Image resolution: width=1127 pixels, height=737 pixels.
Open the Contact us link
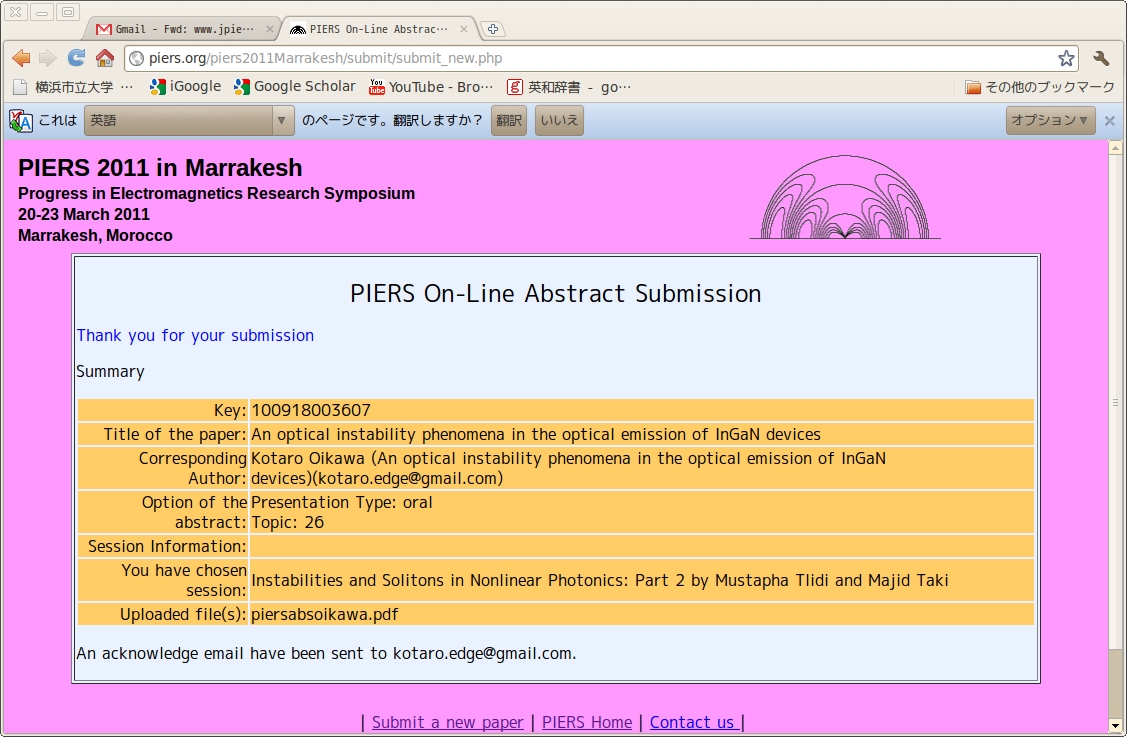click(x=694, y=722)
